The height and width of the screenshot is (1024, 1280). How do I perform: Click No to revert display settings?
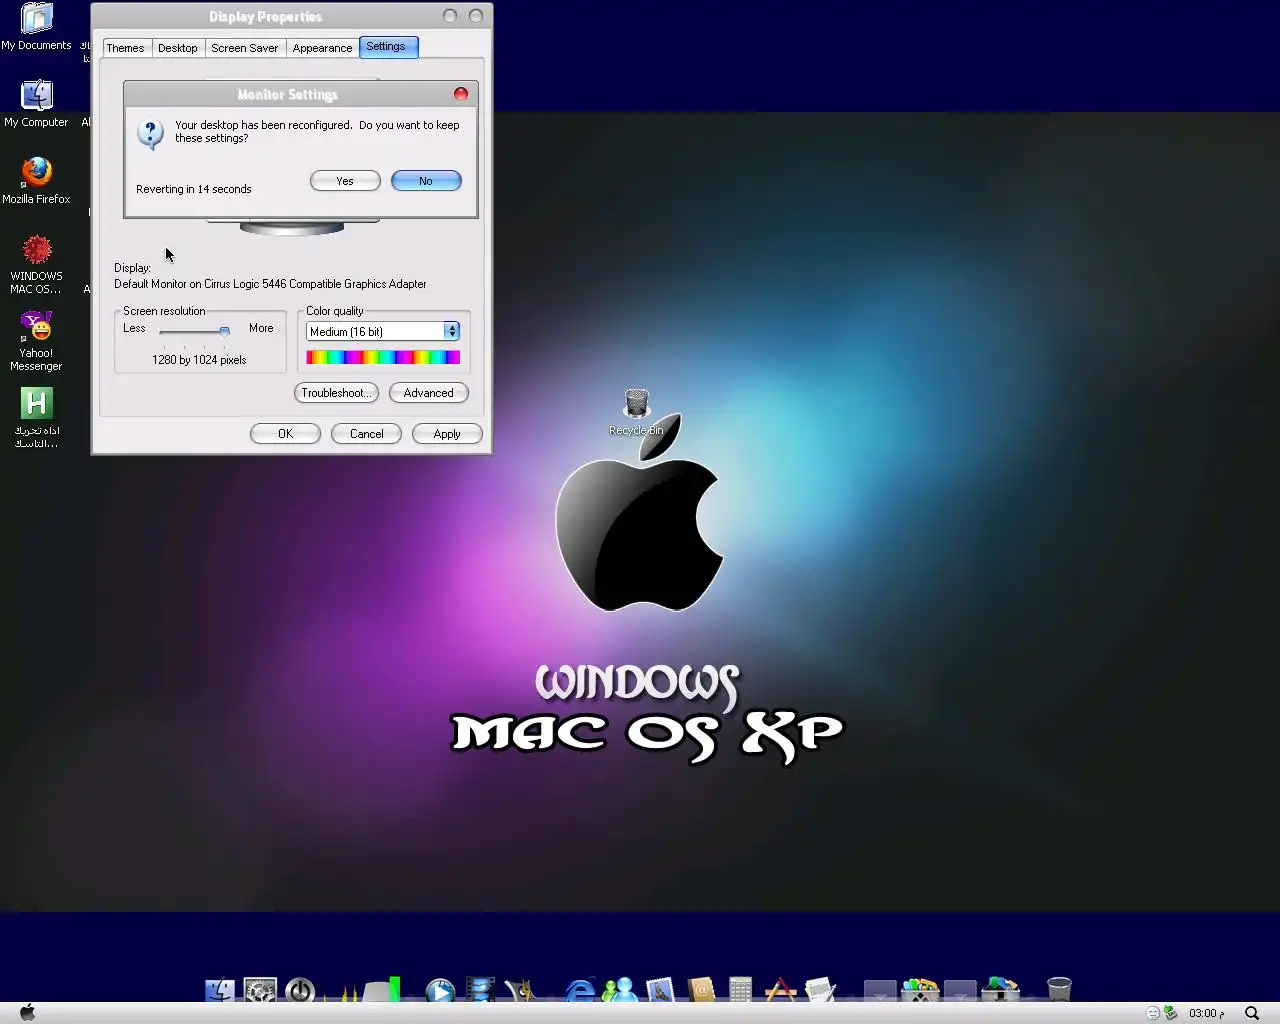click(x=426, y=181)
